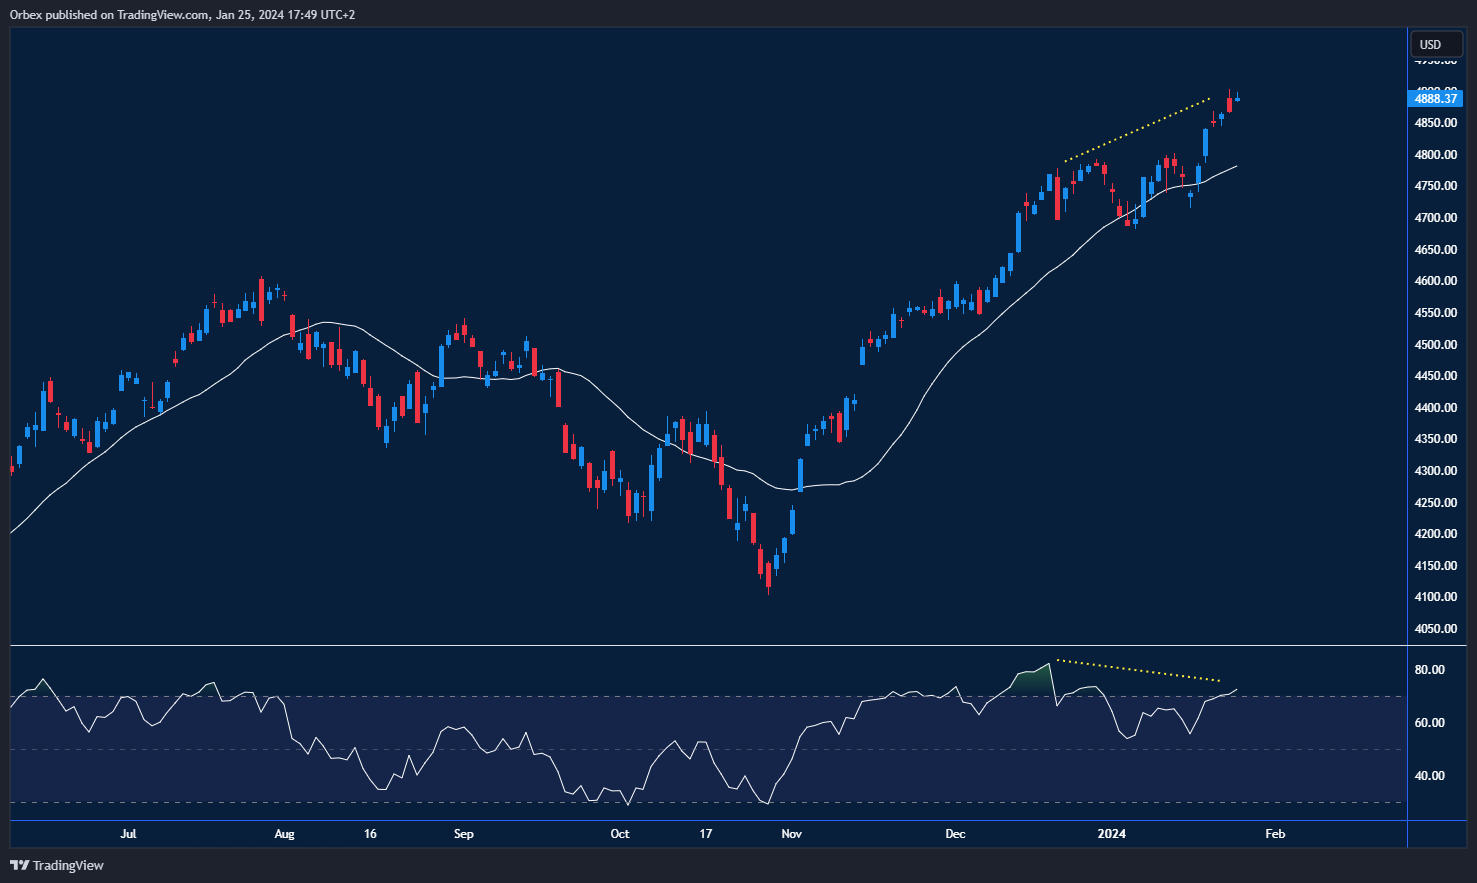Click the 4800.00 price scale label
The image size is (1477, 883).
1434,154
